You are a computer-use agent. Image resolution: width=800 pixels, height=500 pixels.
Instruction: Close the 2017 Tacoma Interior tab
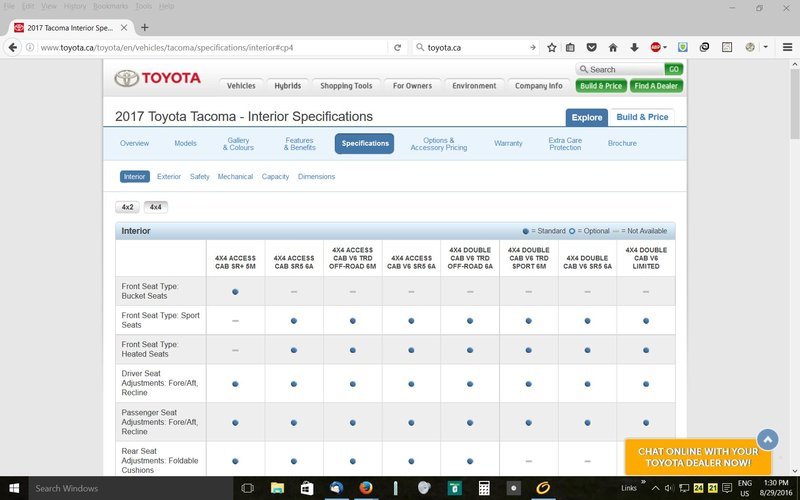click(x=124, y=28)
